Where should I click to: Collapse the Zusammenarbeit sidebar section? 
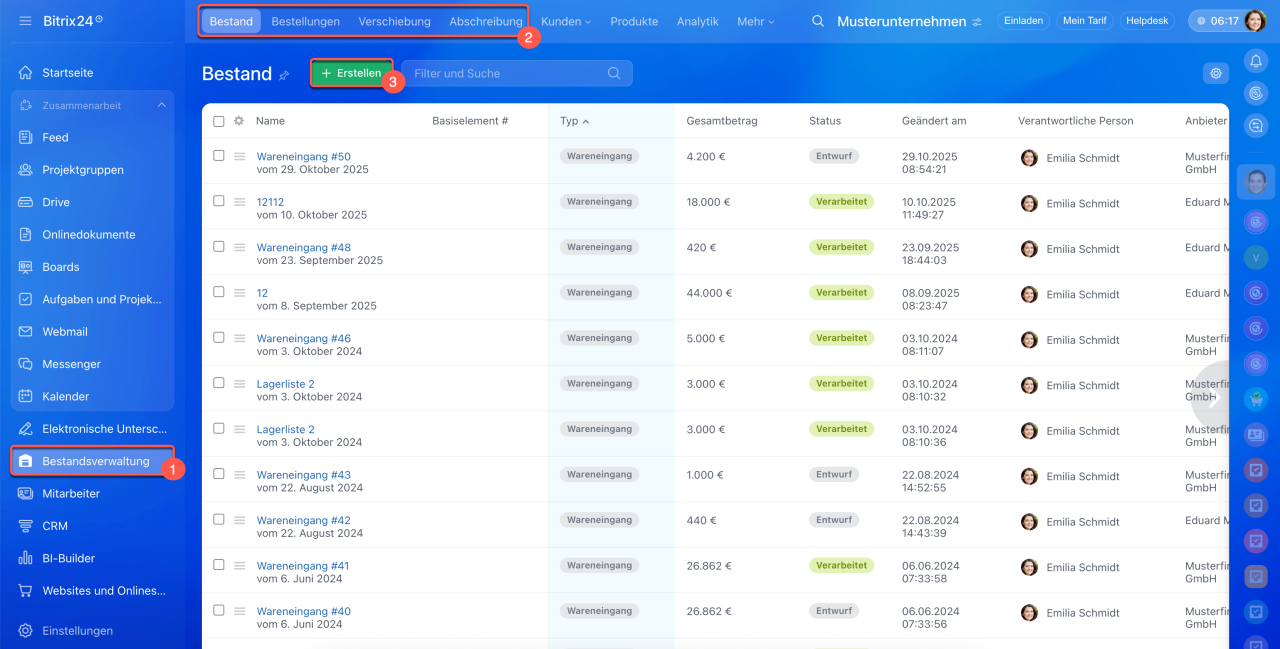point(162,105)
